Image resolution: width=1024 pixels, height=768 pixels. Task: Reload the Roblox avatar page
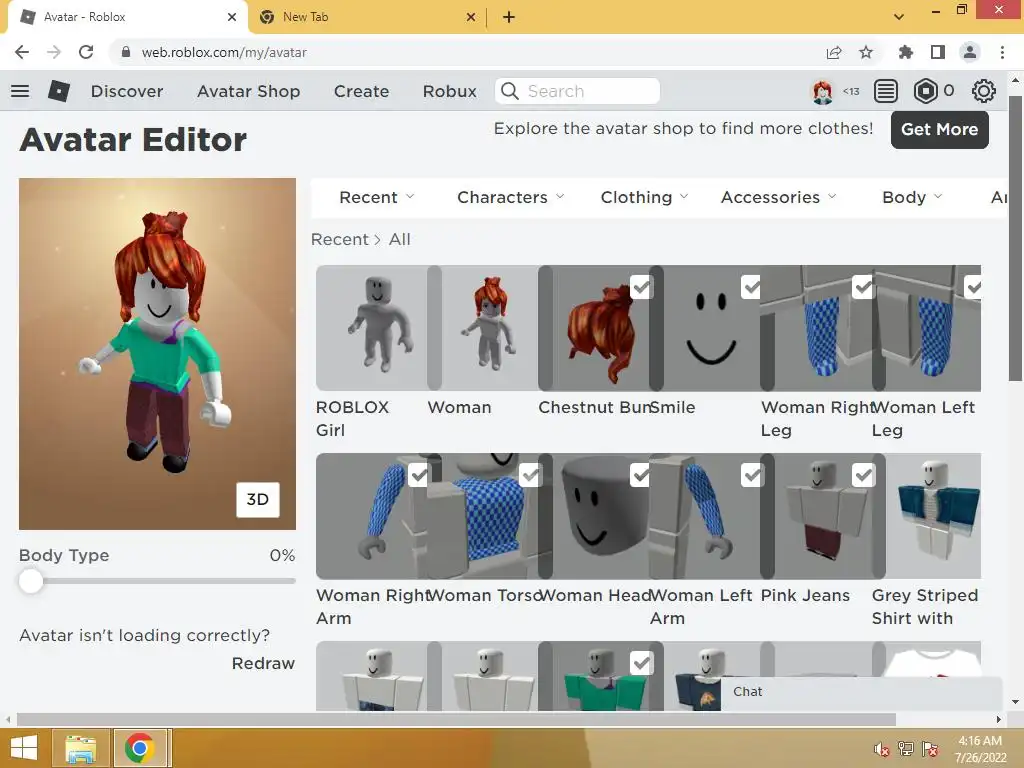point(86,52)
